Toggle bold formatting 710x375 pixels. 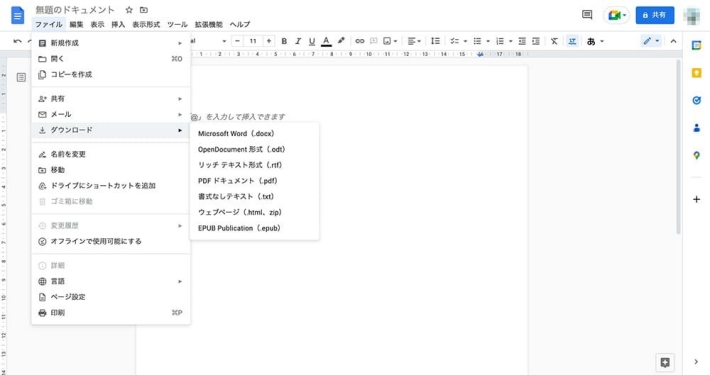point(284,41)
